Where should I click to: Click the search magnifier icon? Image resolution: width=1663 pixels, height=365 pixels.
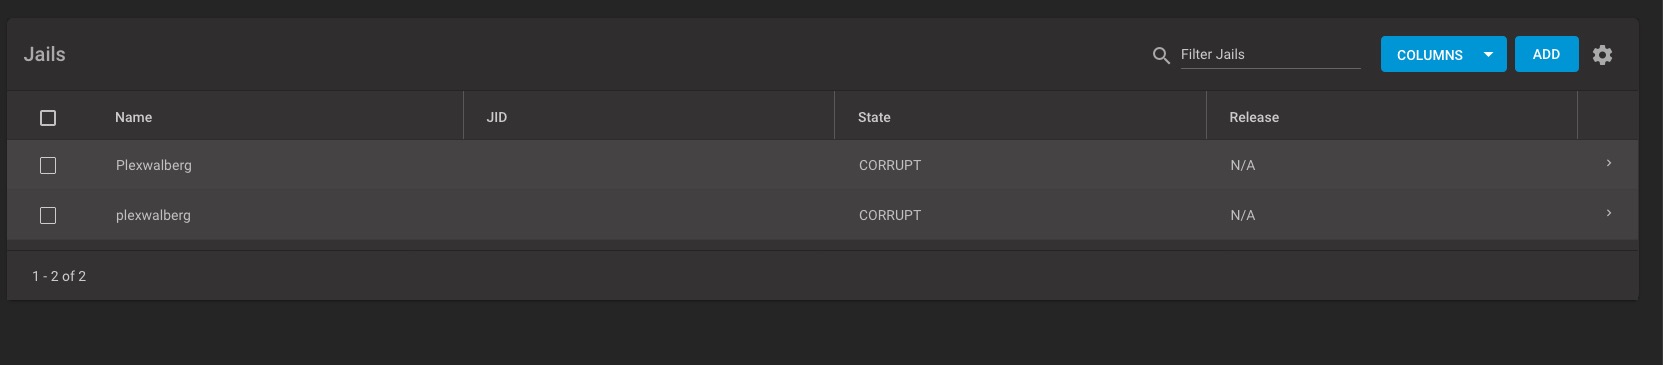1161,55
